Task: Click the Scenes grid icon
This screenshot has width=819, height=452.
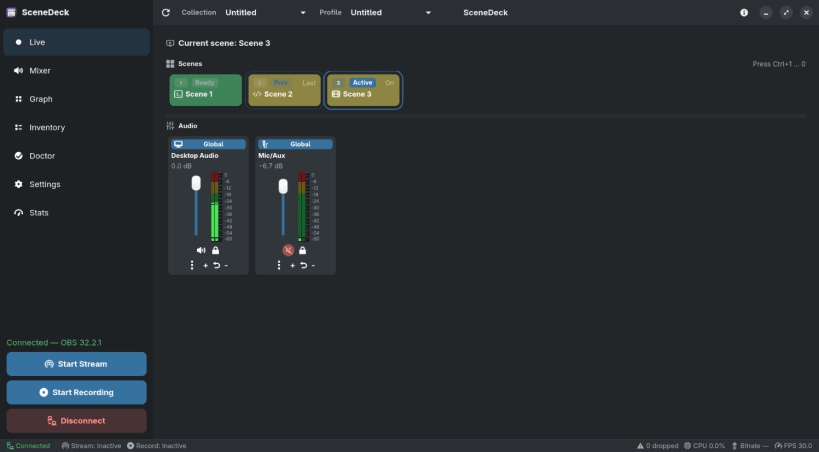Action: [170, 64]
